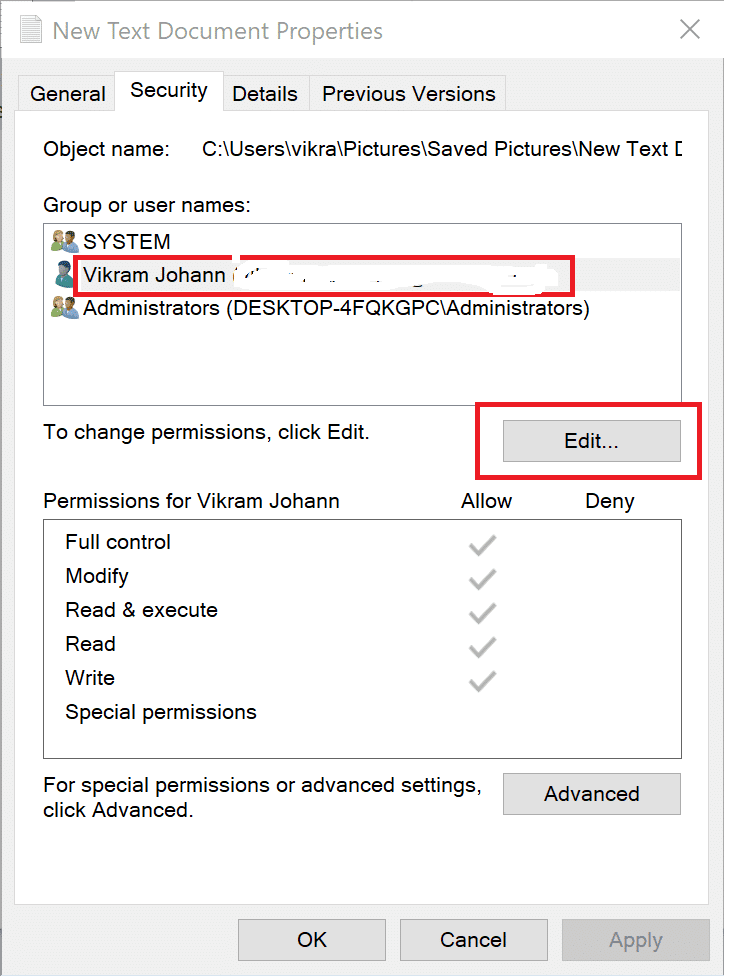Select SYSTEM in the user names list

point(128,240)
